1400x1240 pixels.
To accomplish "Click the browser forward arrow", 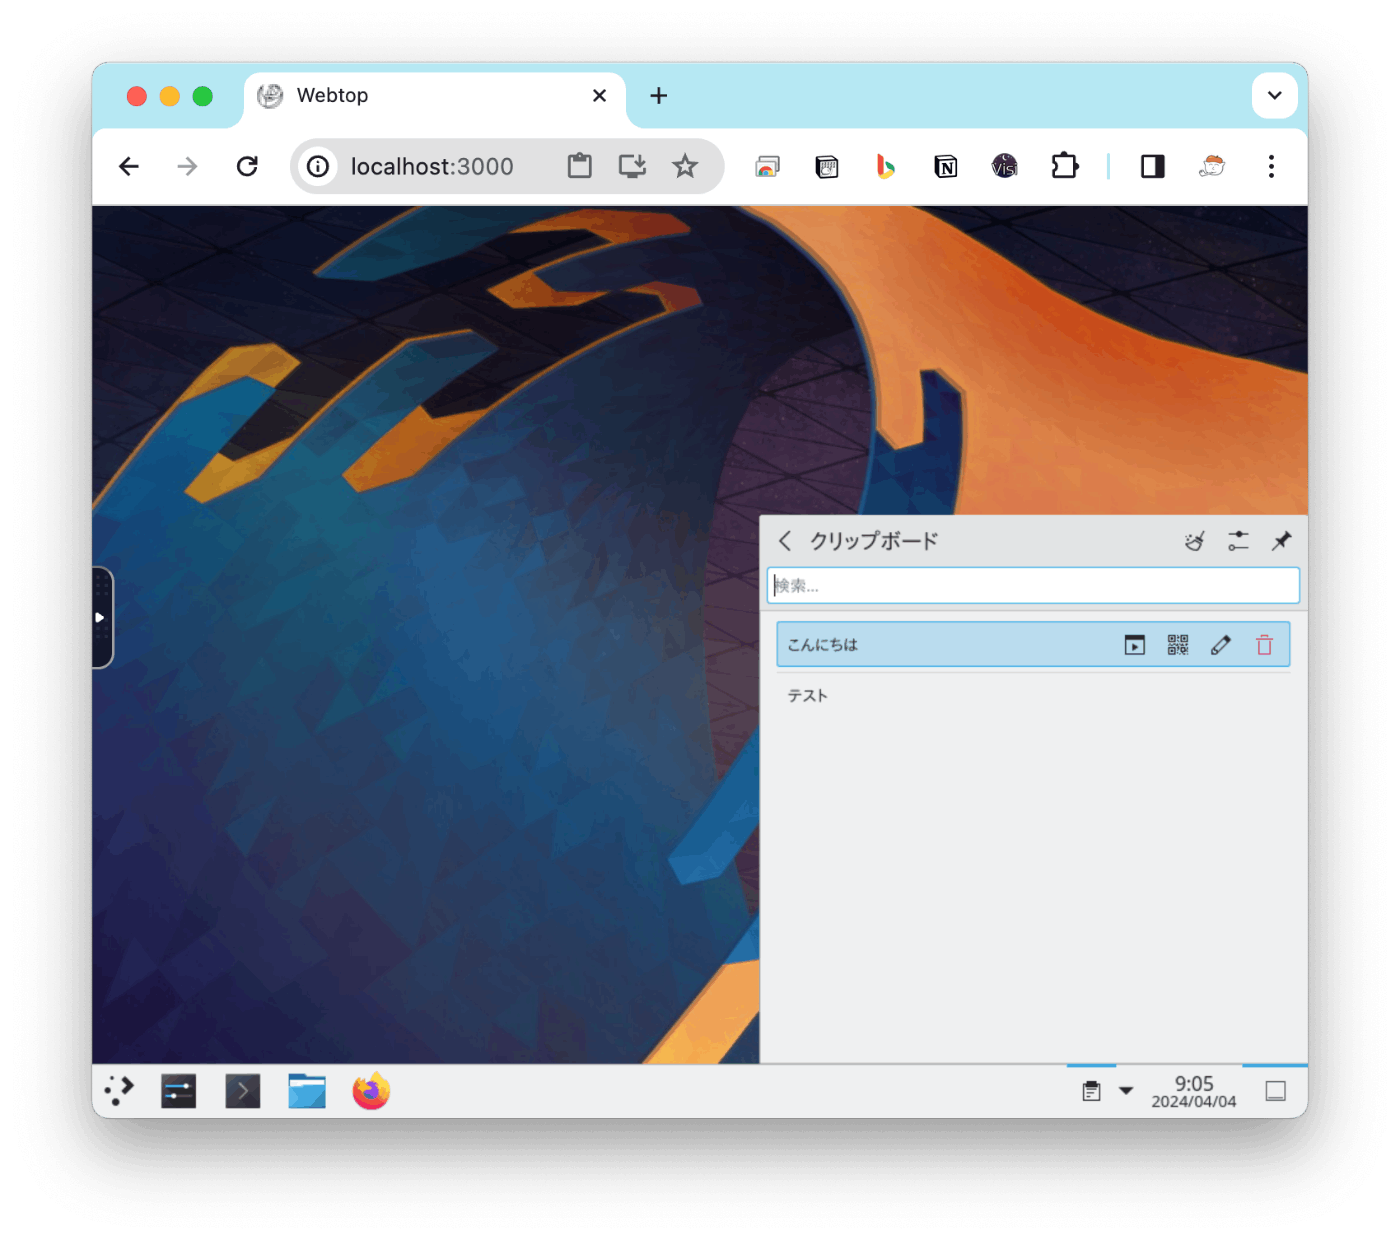I will [187, 167].
